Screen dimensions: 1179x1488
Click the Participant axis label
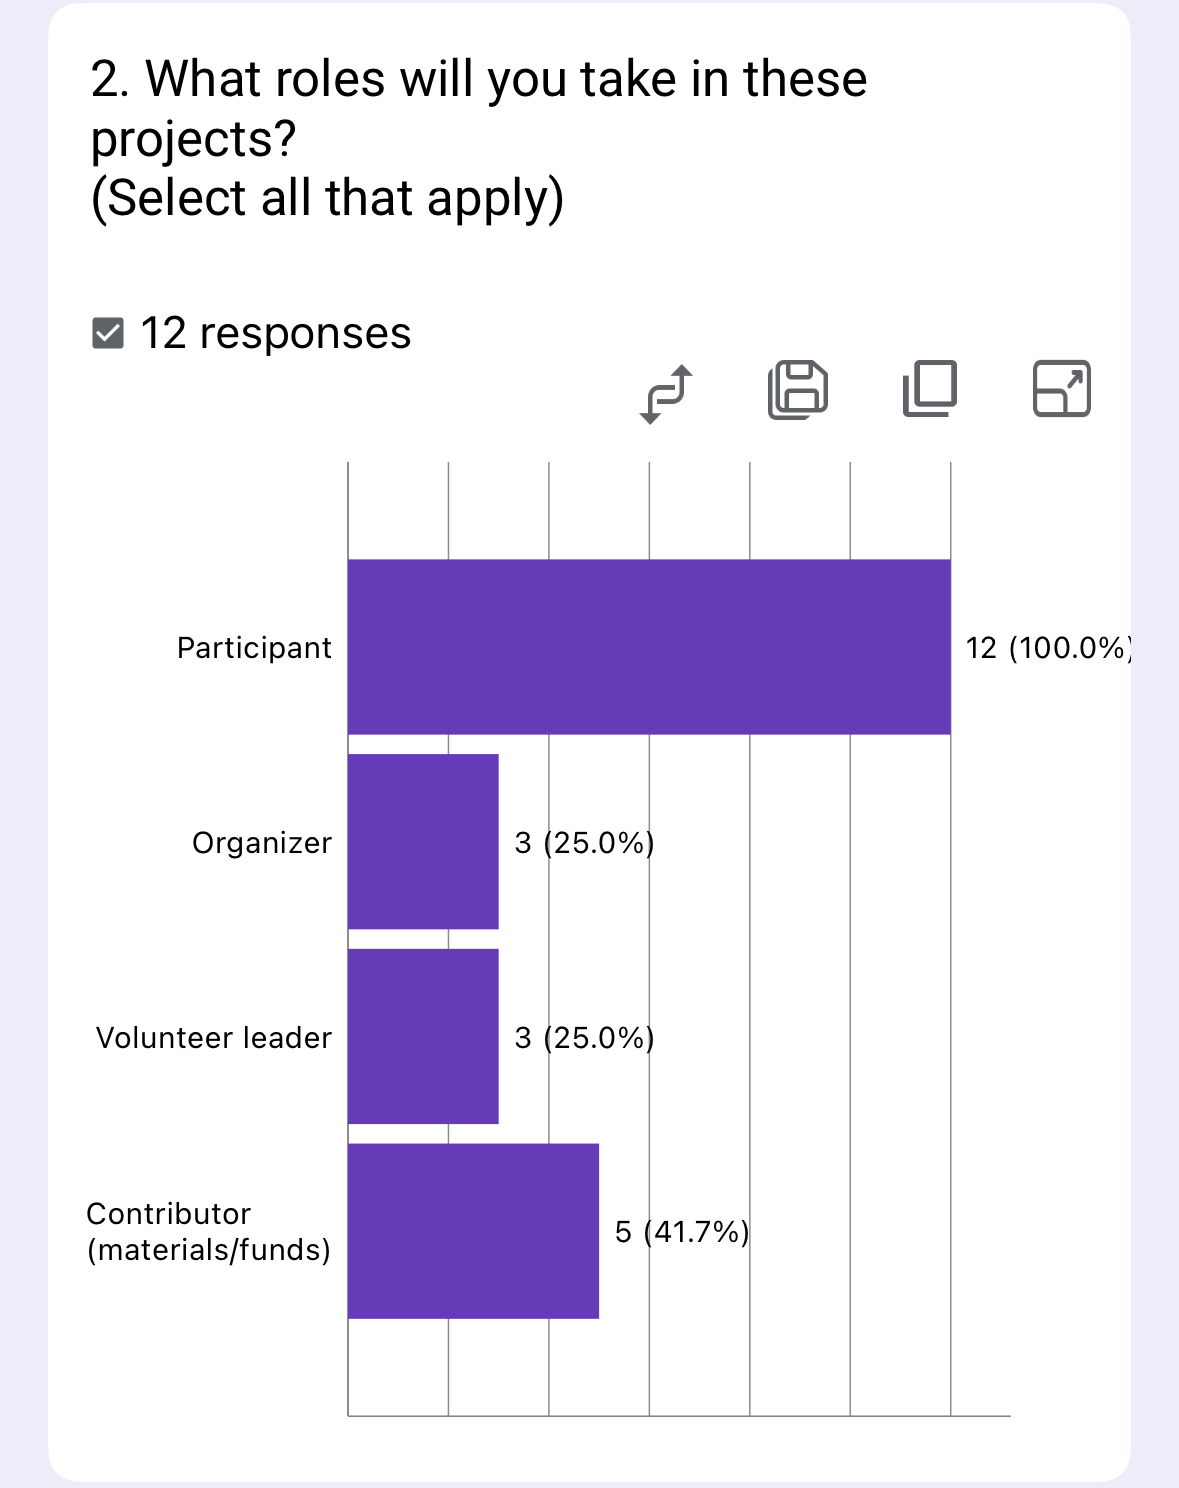pos(254,648)
